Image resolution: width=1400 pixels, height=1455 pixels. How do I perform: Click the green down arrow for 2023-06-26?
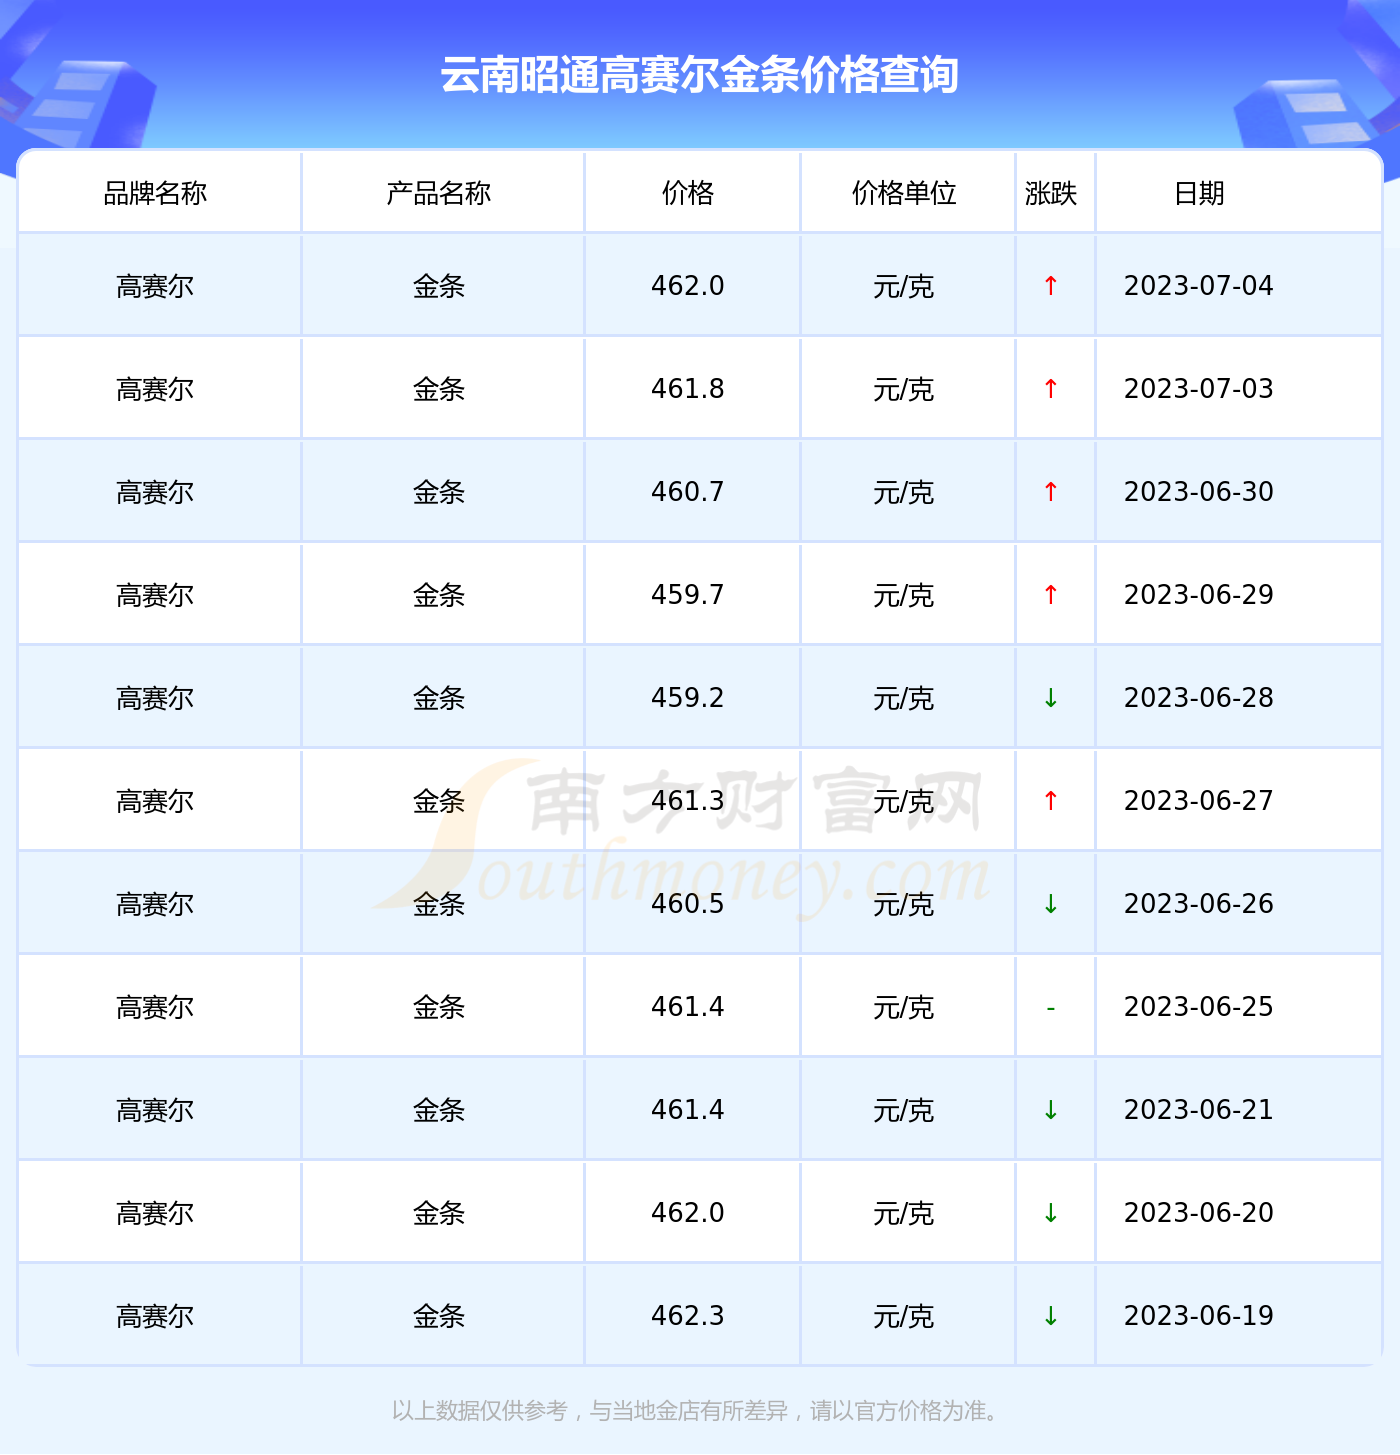pyautogui.click(x=1050, y=904)
